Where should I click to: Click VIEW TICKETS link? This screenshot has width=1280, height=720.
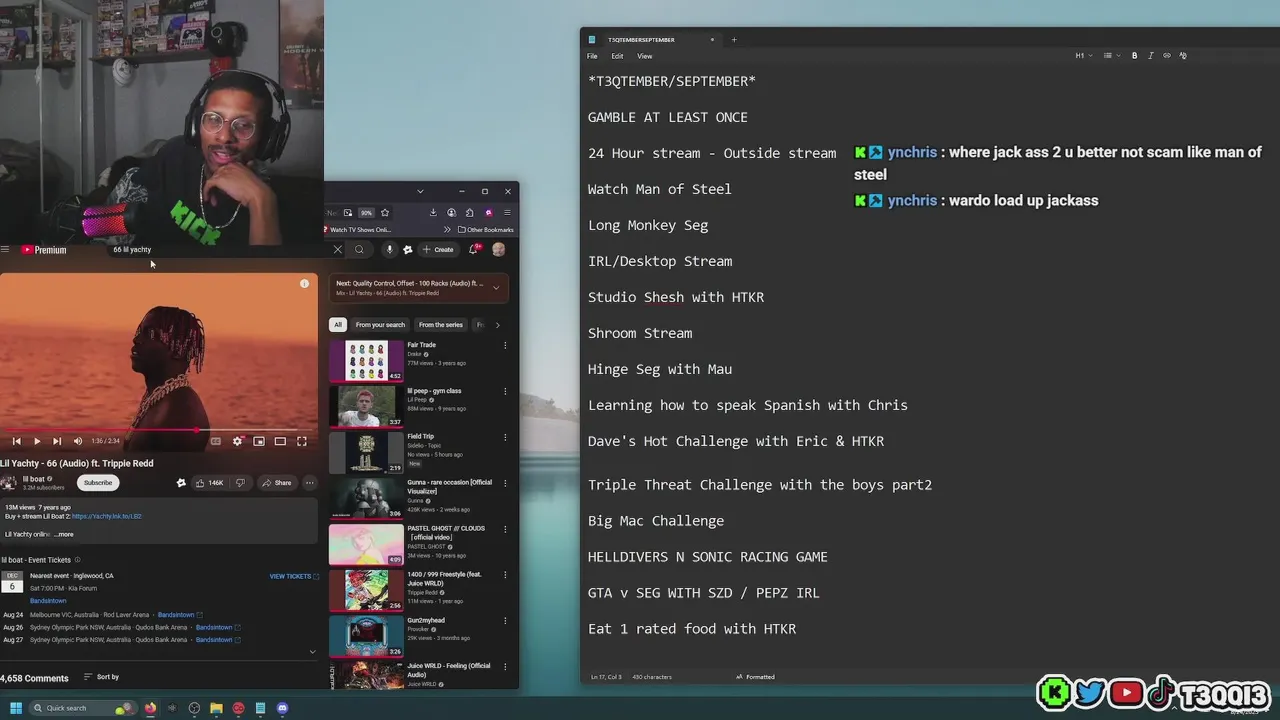pyautogui.click(x=294, y=576)
